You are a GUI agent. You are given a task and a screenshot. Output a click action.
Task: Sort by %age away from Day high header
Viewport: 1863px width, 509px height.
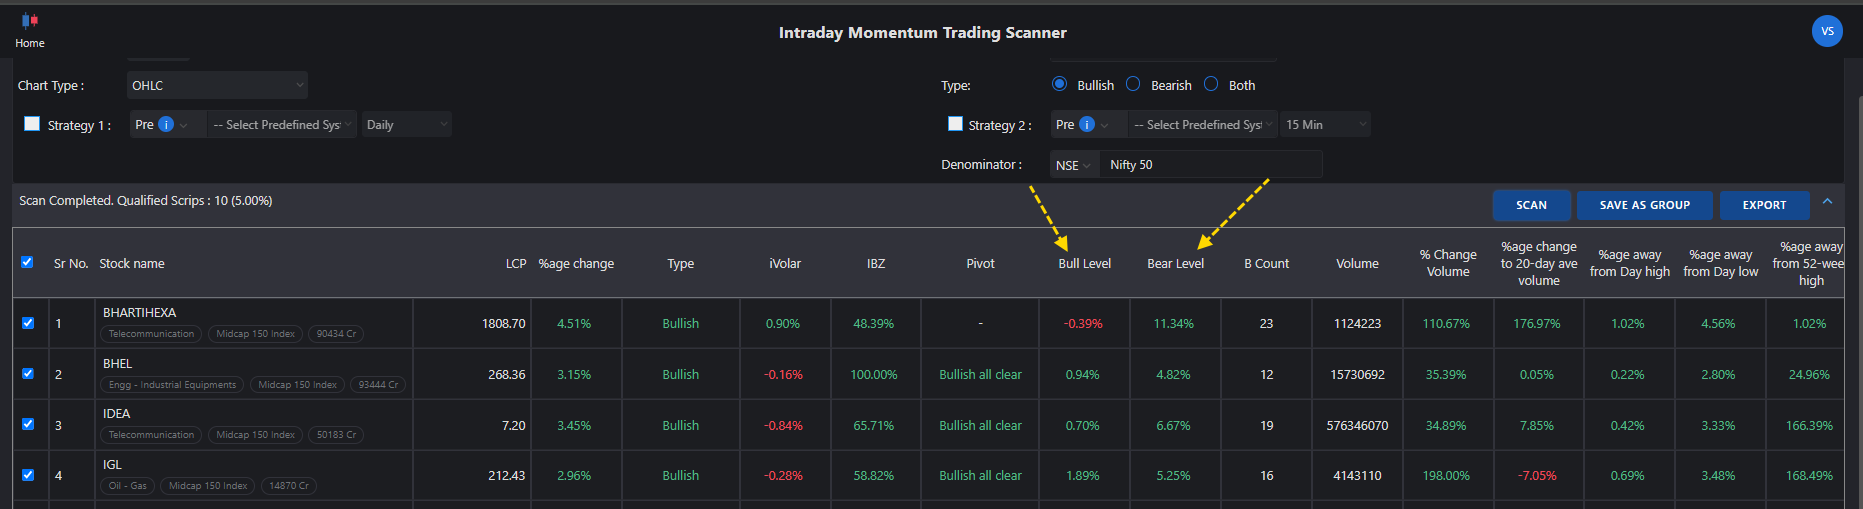tap(1630, 263)
